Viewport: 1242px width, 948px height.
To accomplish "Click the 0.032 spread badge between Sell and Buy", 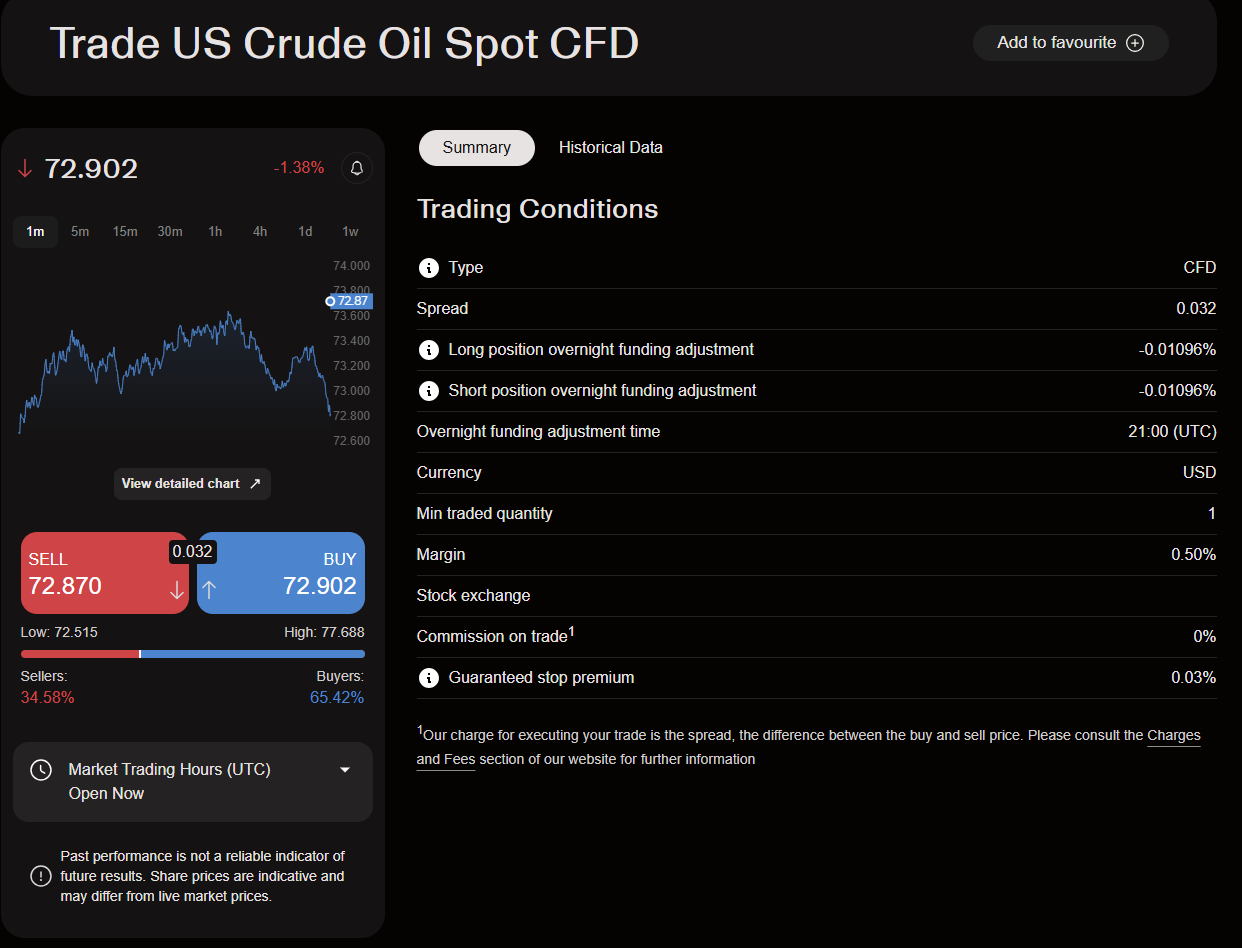I will (192, 551).
